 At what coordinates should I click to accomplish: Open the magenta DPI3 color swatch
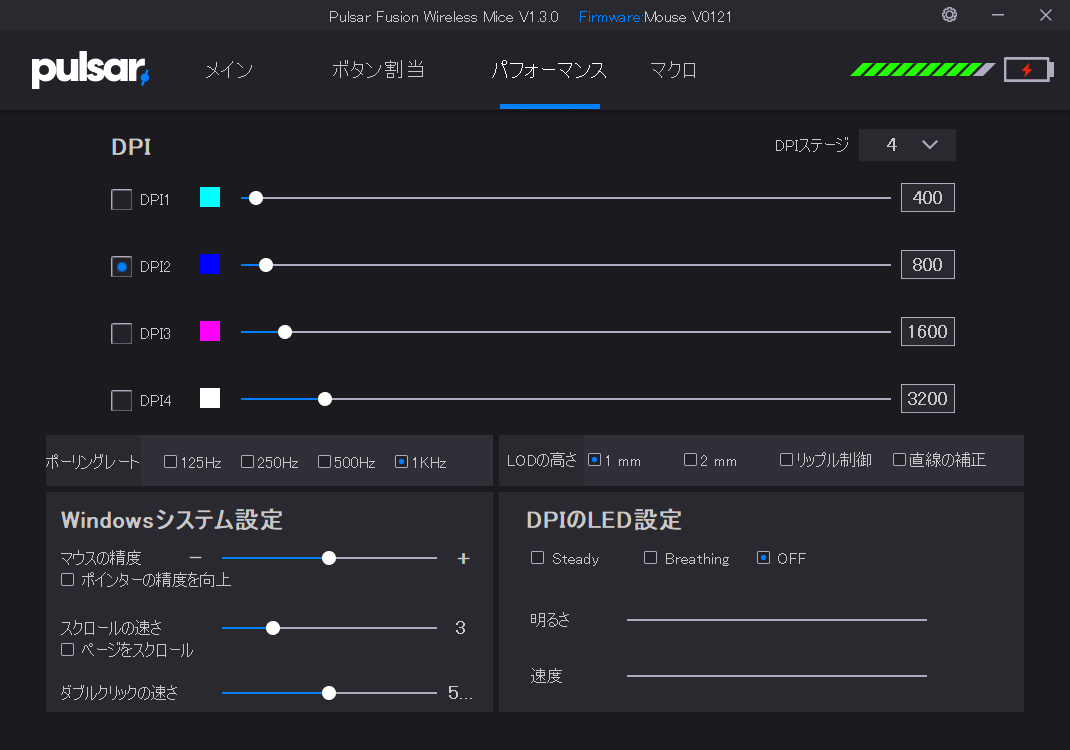210,331
